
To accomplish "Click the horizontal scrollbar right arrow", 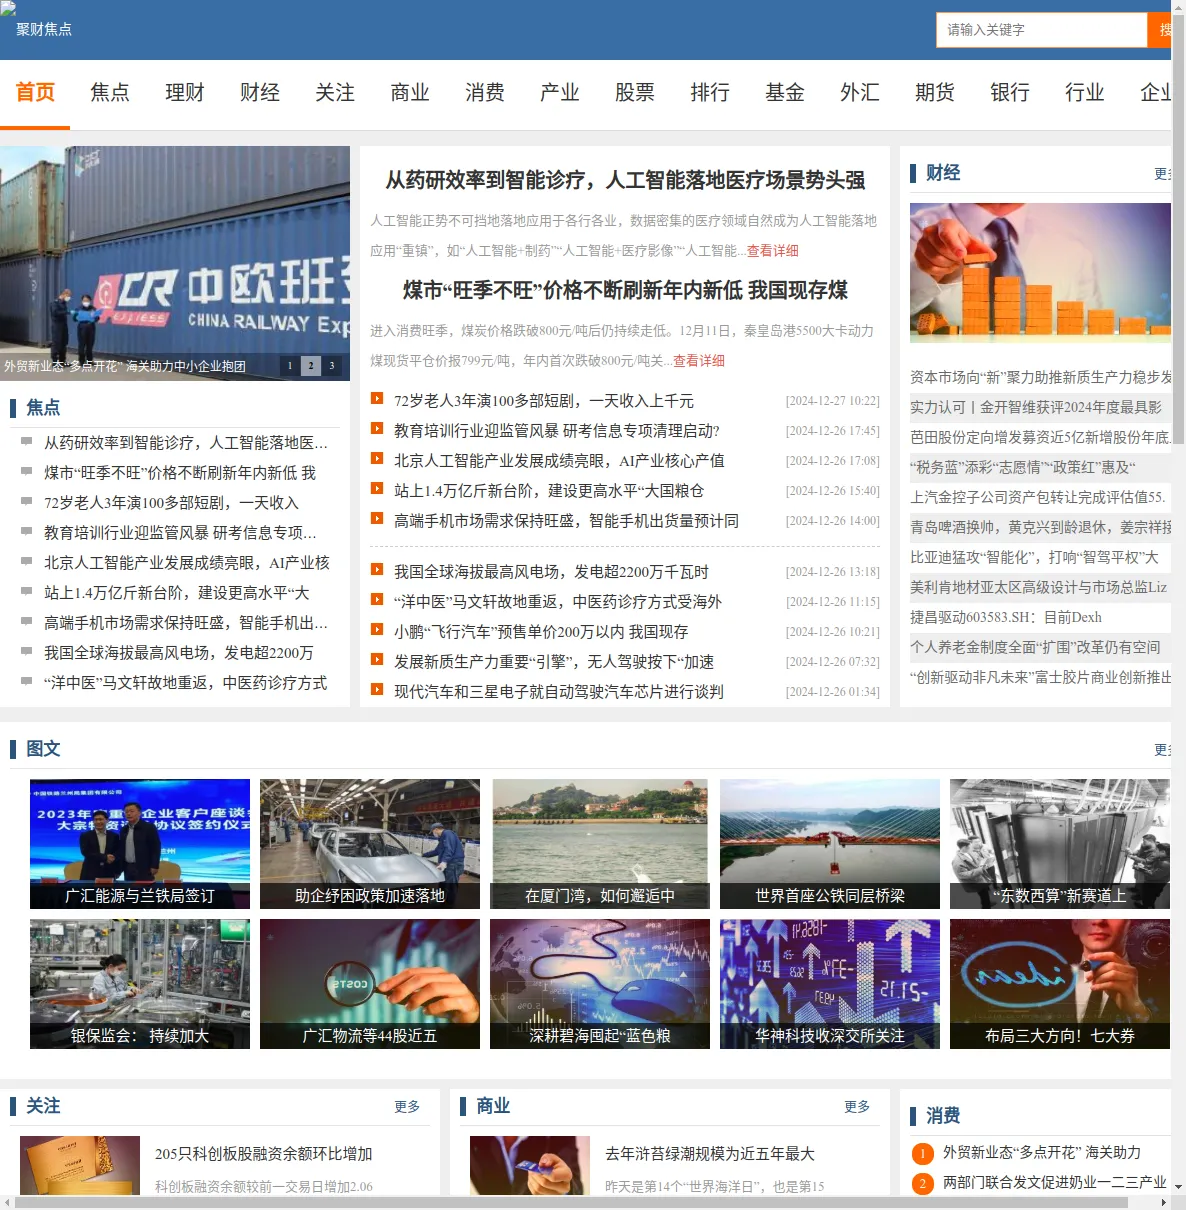I will click(x=1163, y=1203).
